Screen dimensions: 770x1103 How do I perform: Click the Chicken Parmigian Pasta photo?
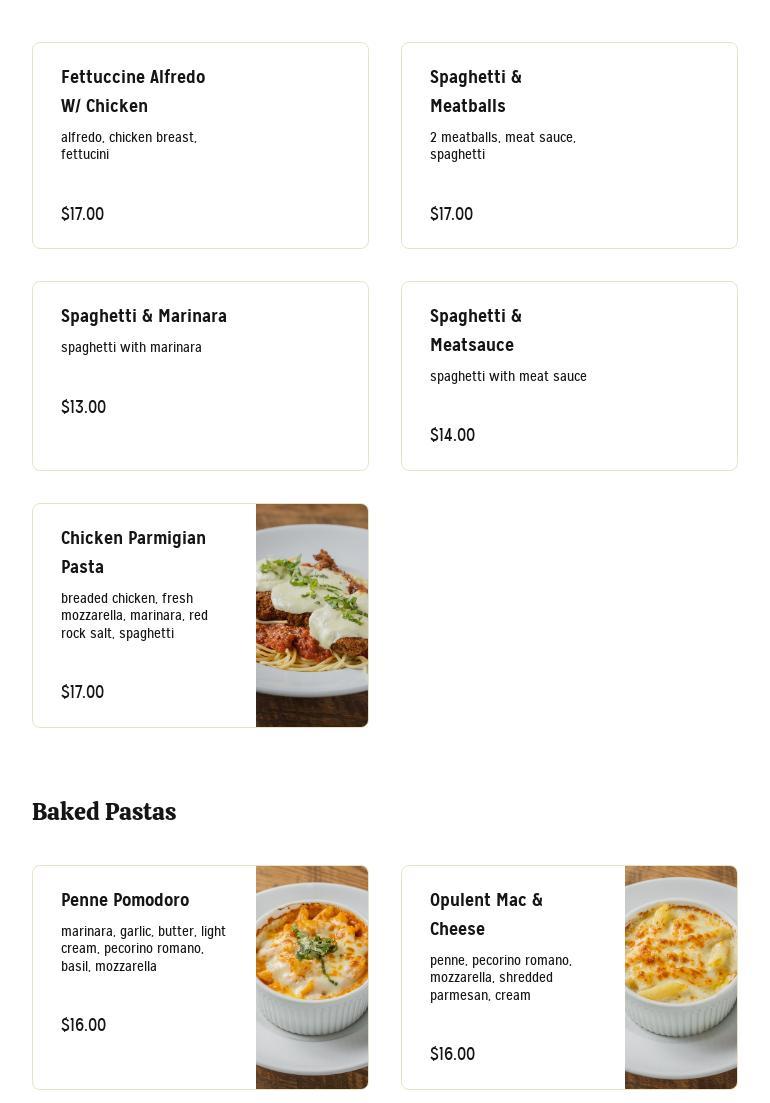coord(312,615)
